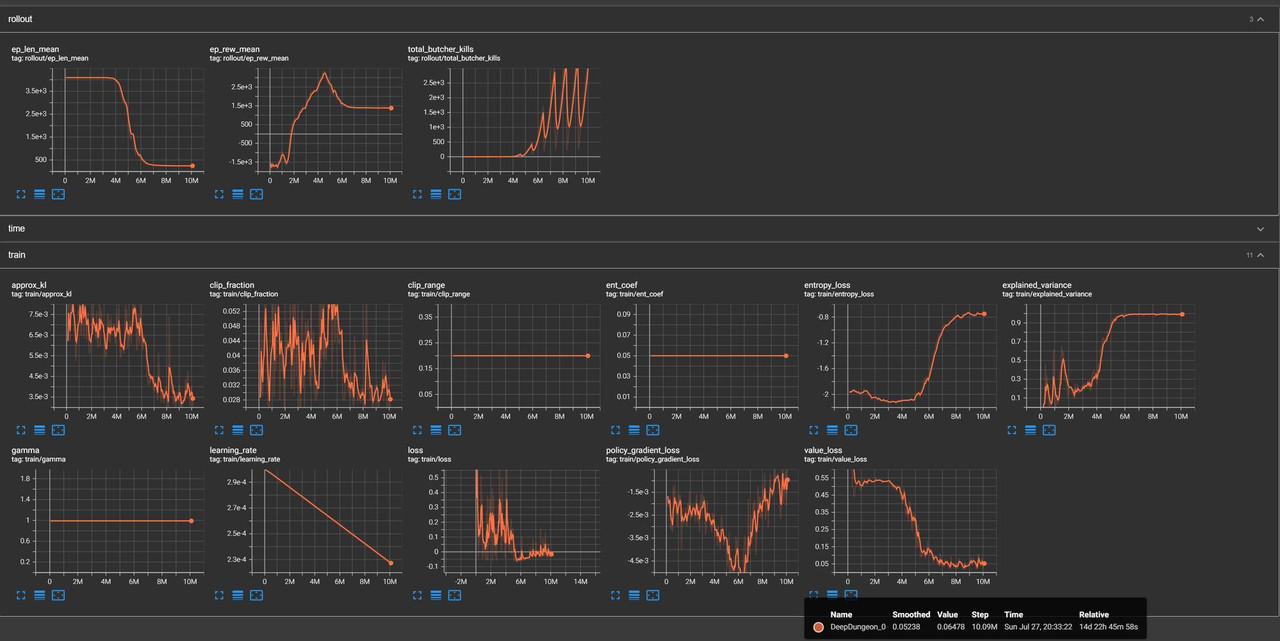Fit entropy_loss chart domain to data

[x=851, y=430]
